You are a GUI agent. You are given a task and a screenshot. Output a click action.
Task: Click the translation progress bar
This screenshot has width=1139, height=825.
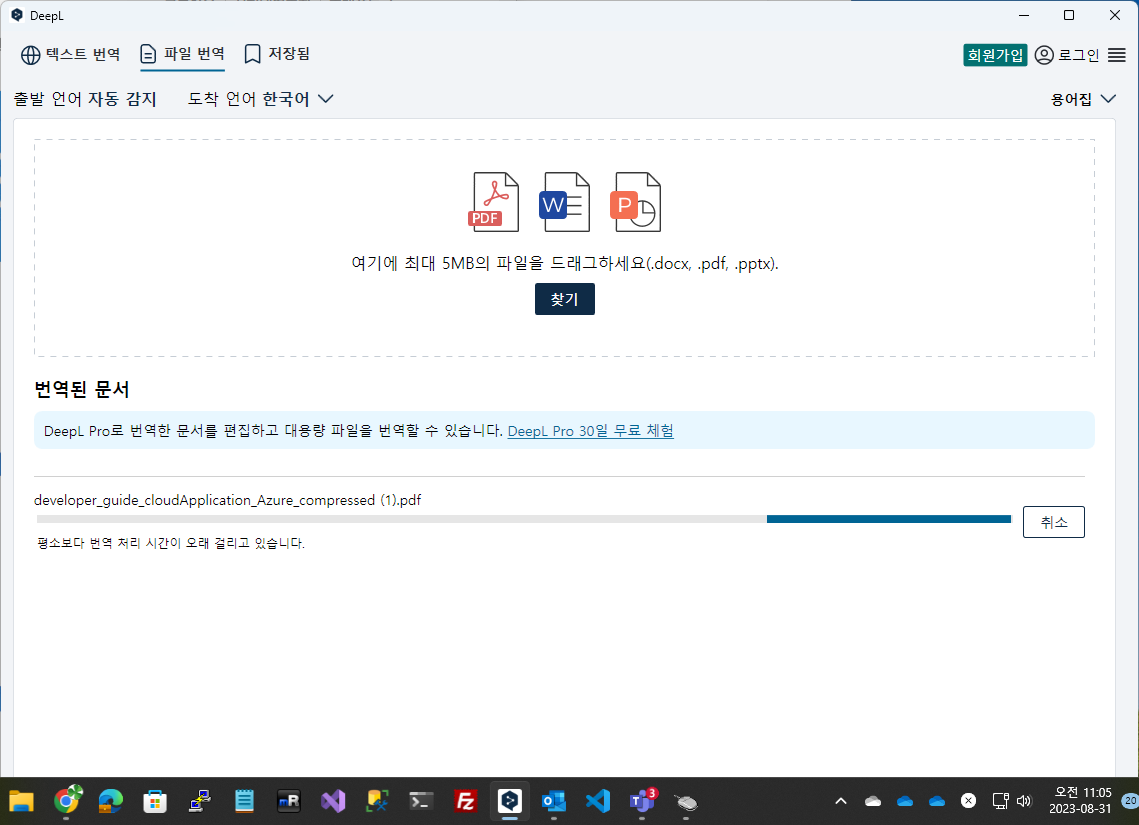click(x=524, y=519)
